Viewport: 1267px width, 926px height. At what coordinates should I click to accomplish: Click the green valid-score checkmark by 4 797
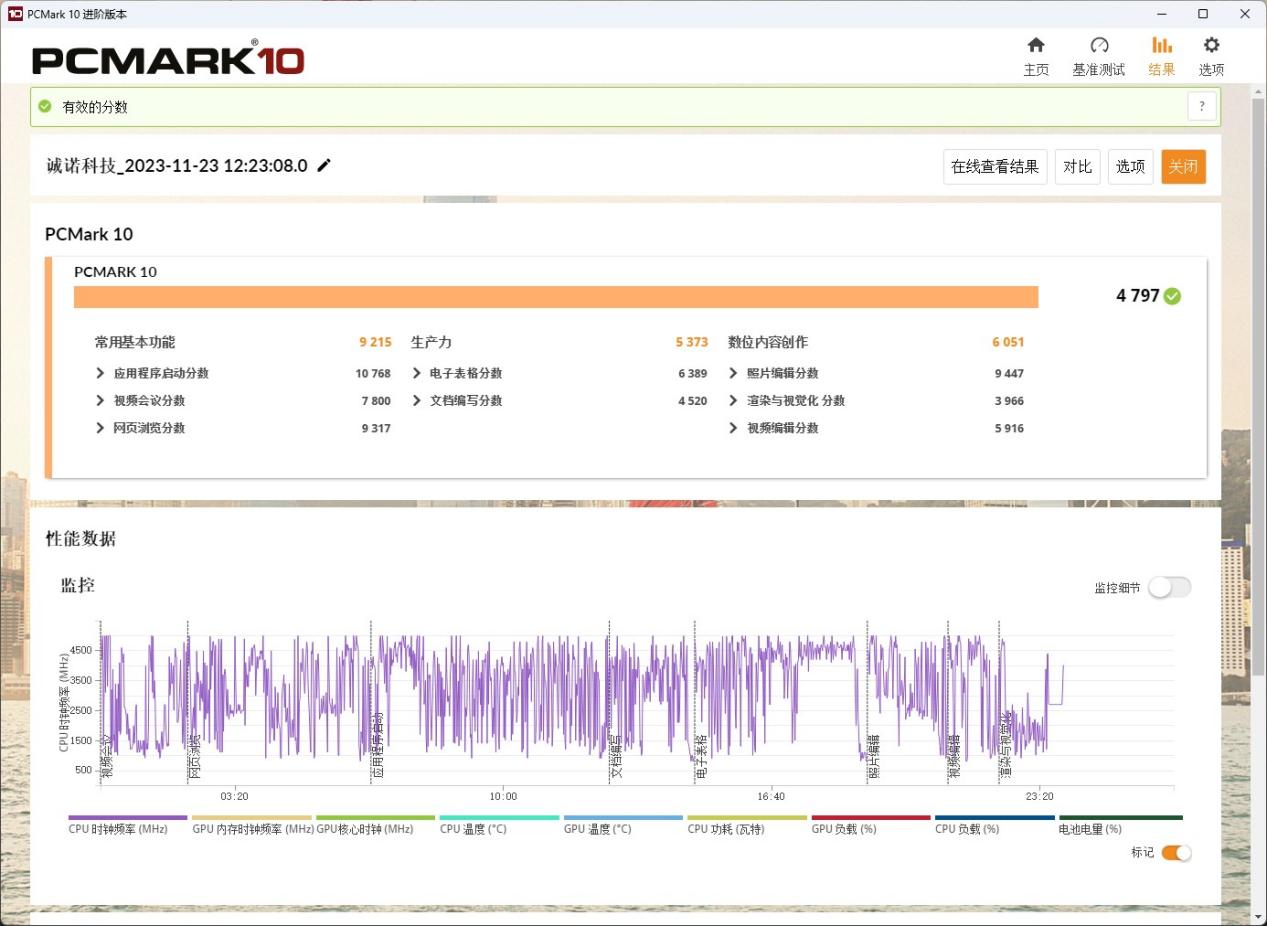[1173, 296]
